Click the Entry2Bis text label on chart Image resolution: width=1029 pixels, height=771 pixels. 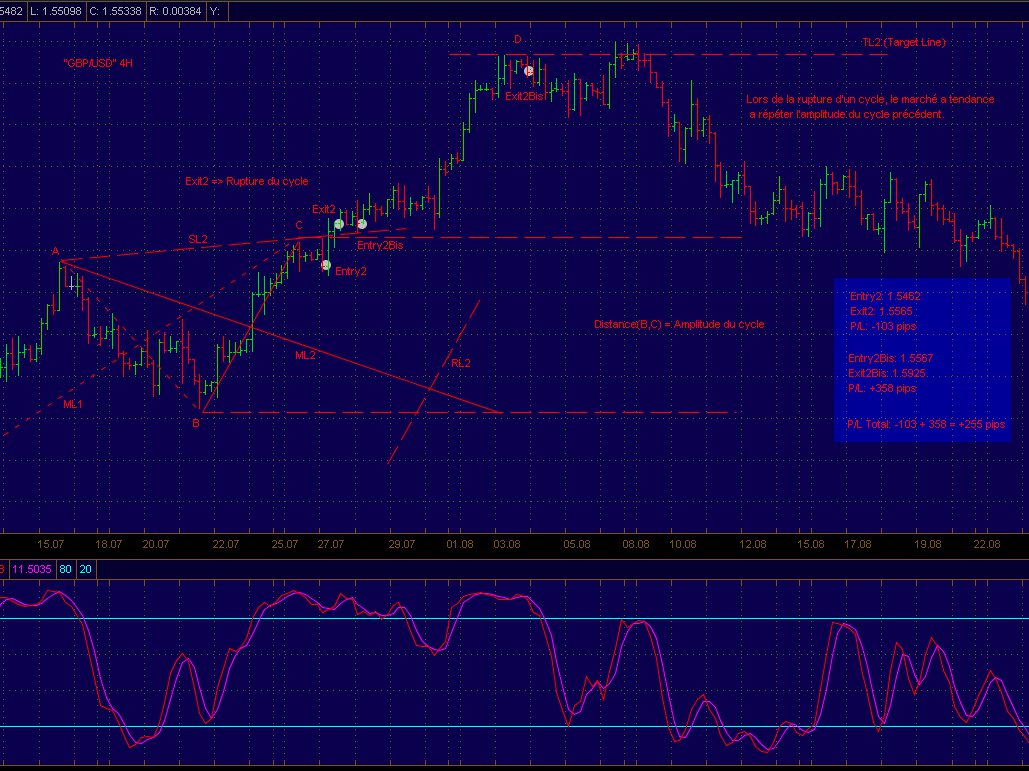coord(380,245)
